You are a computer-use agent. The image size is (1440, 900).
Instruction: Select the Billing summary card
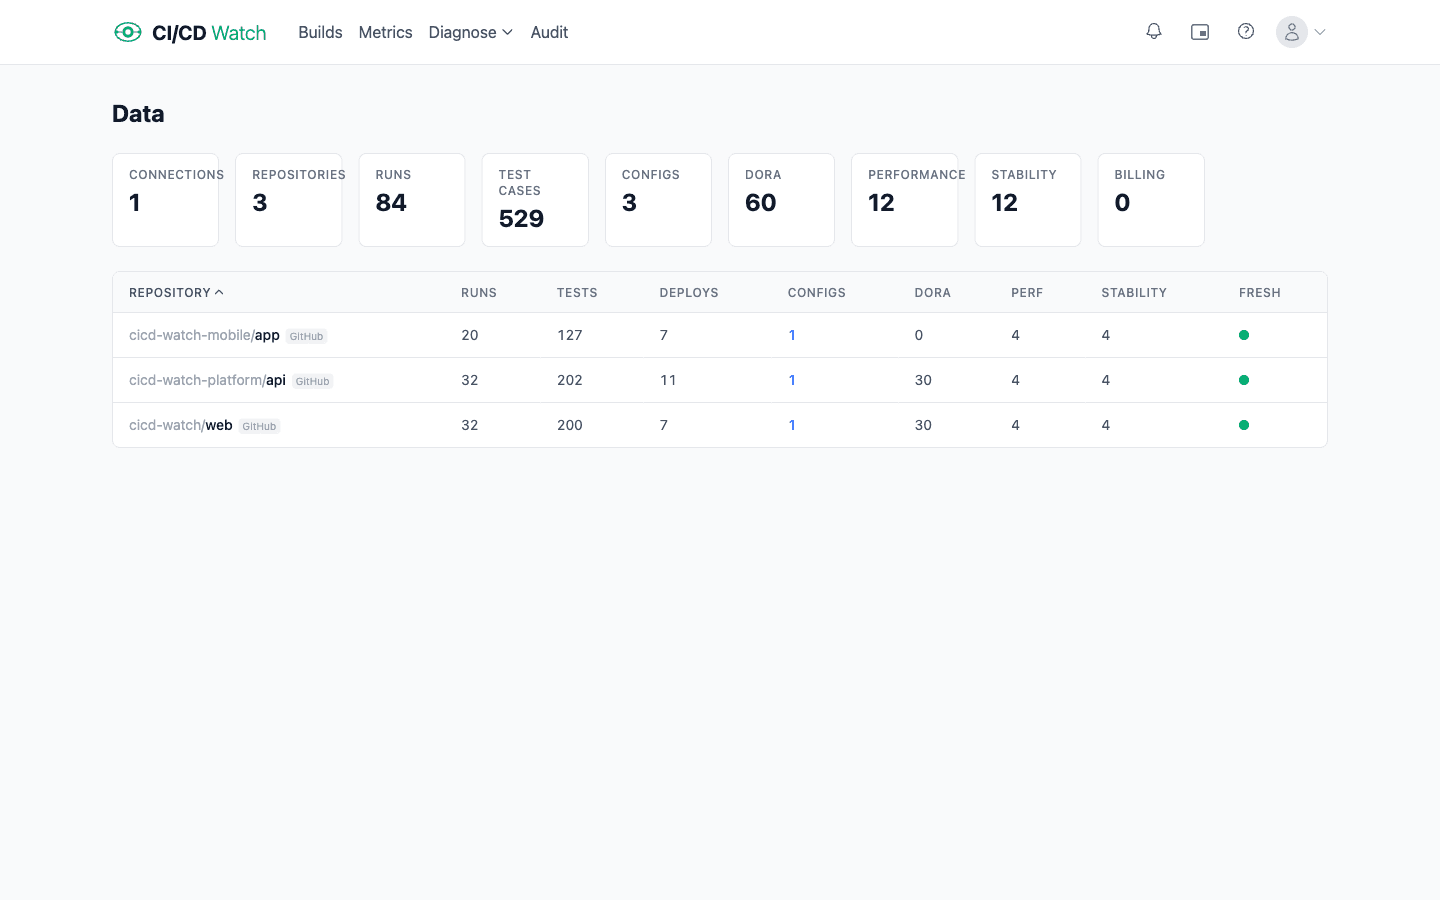(x=1151, y=200)
